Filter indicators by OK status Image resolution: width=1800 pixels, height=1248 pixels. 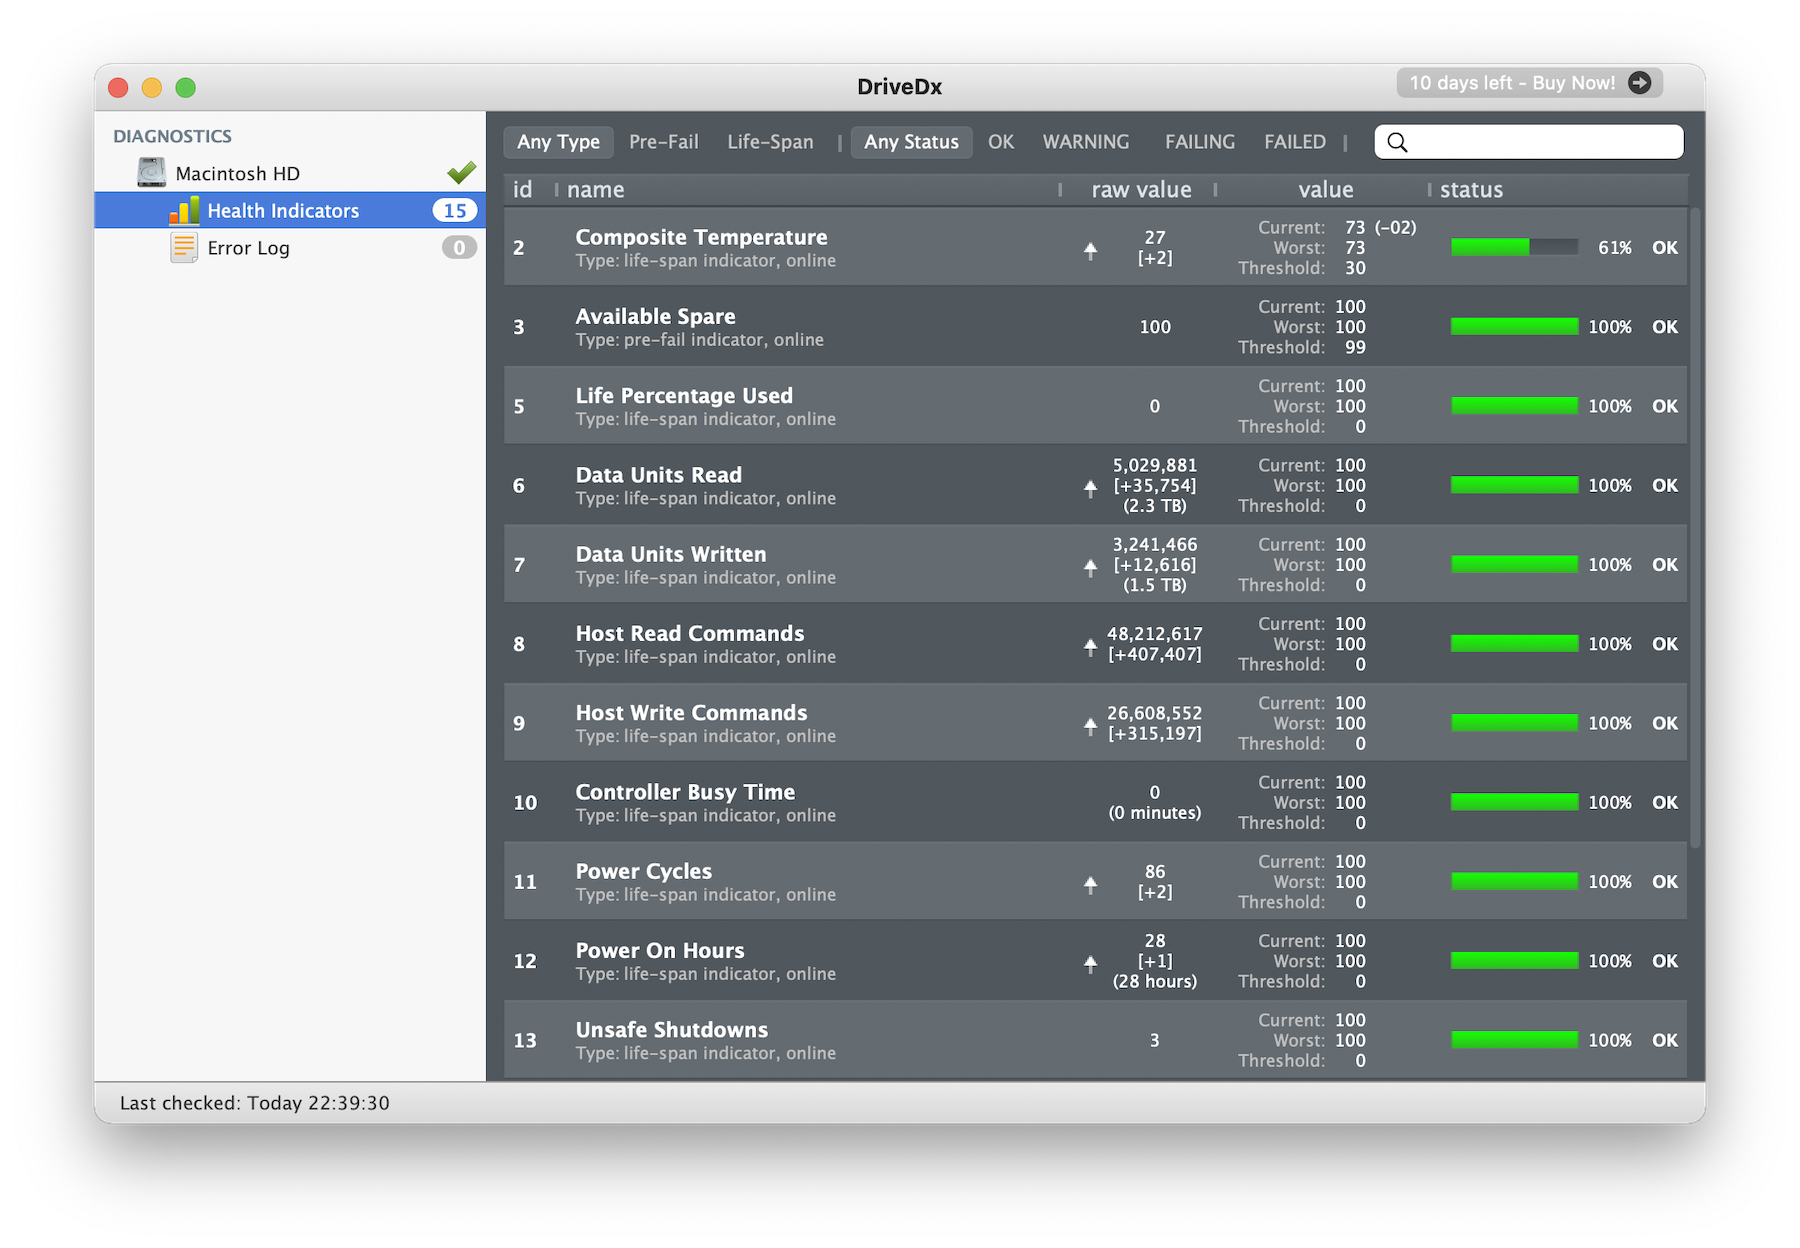click(1001, 142)
